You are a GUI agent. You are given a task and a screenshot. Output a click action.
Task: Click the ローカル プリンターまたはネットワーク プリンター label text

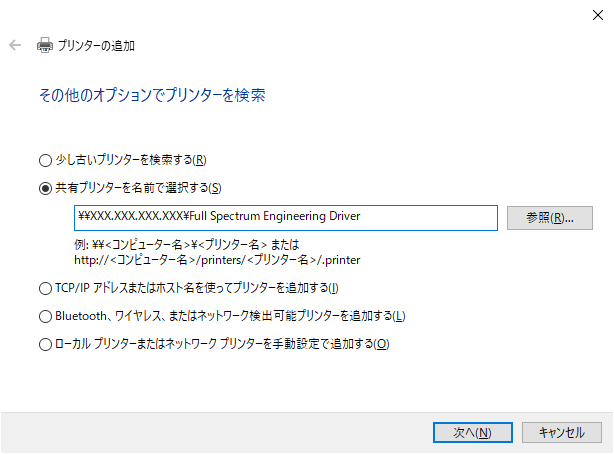tap(222, 344)
